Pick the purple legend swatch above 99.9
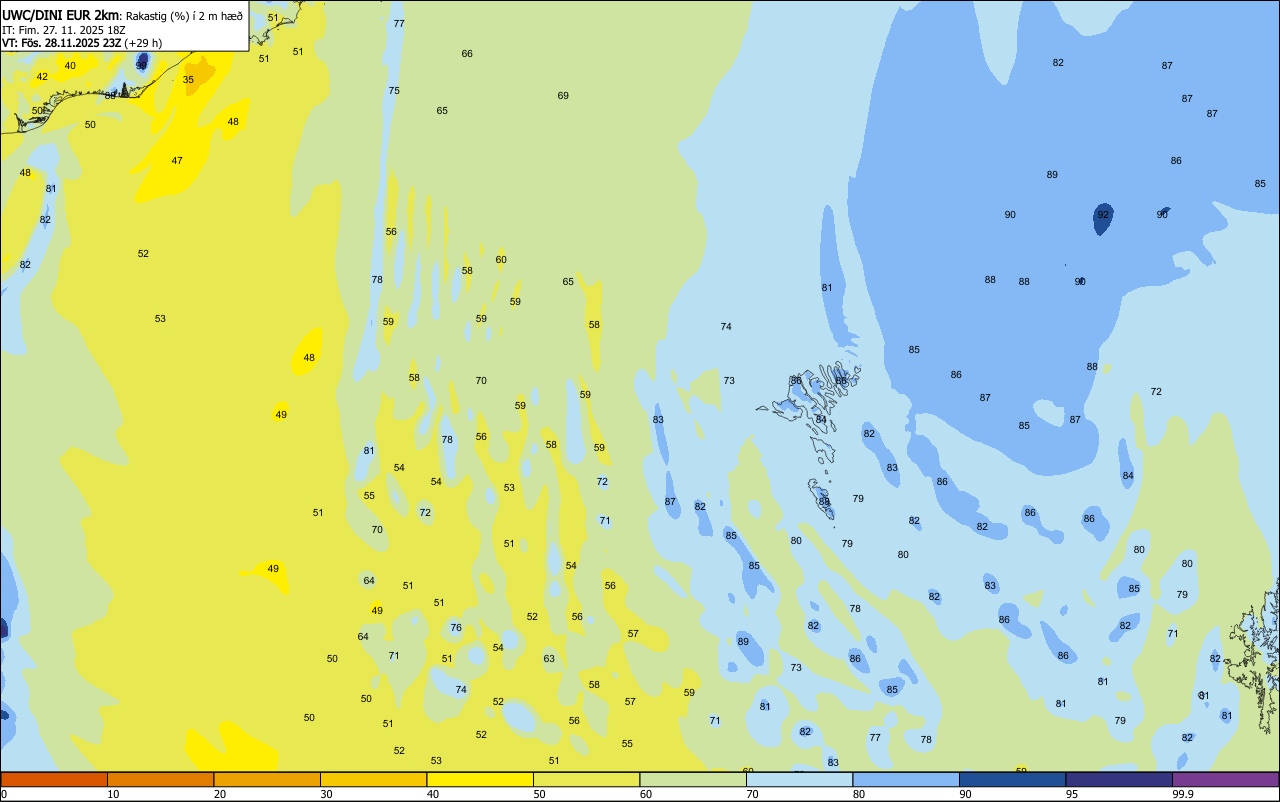This screenshot has width=1280, height=802. pyautogui.click(x=1225, y=779)
